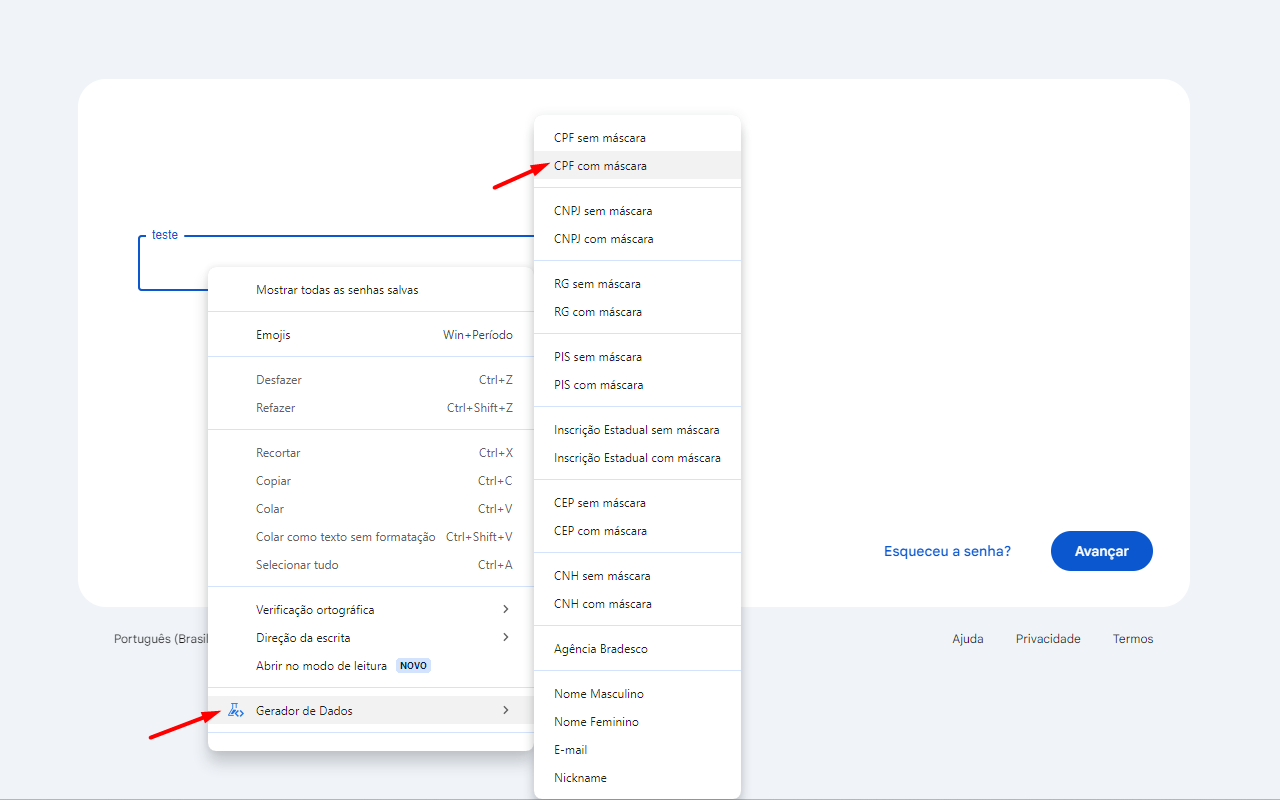
Task: Generate an E-mail value
Action: point(637,750)
